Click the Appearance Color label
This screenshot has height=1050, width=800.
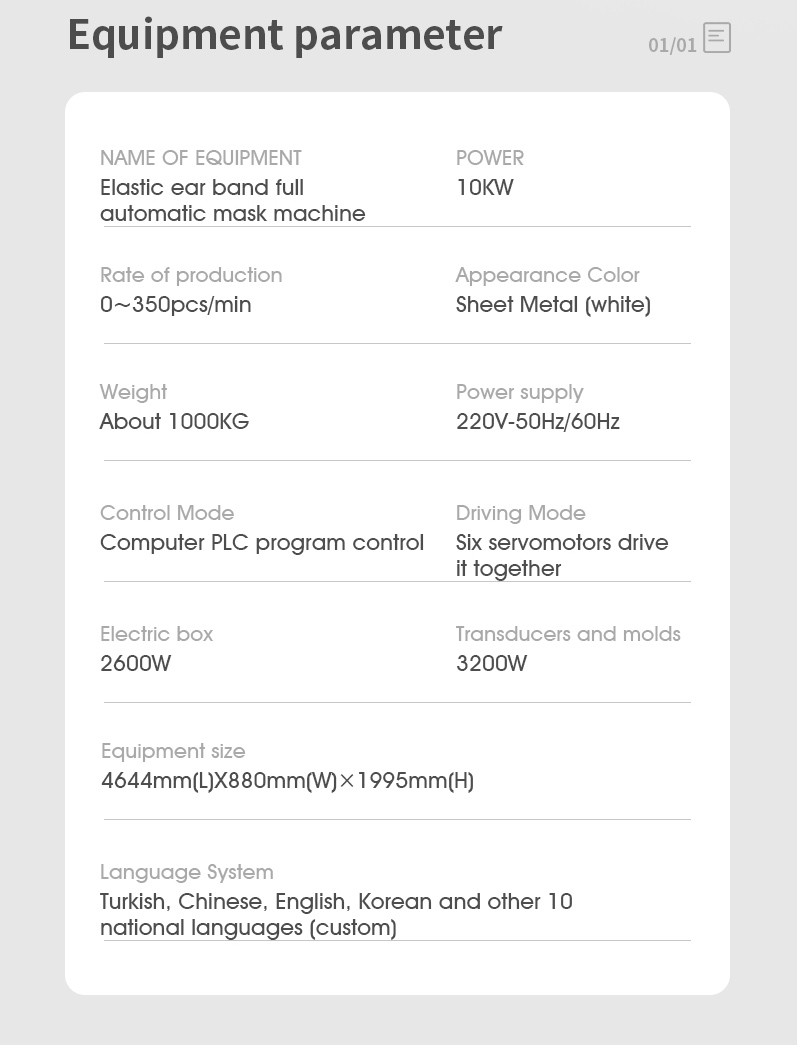click(x=548, y=275)
